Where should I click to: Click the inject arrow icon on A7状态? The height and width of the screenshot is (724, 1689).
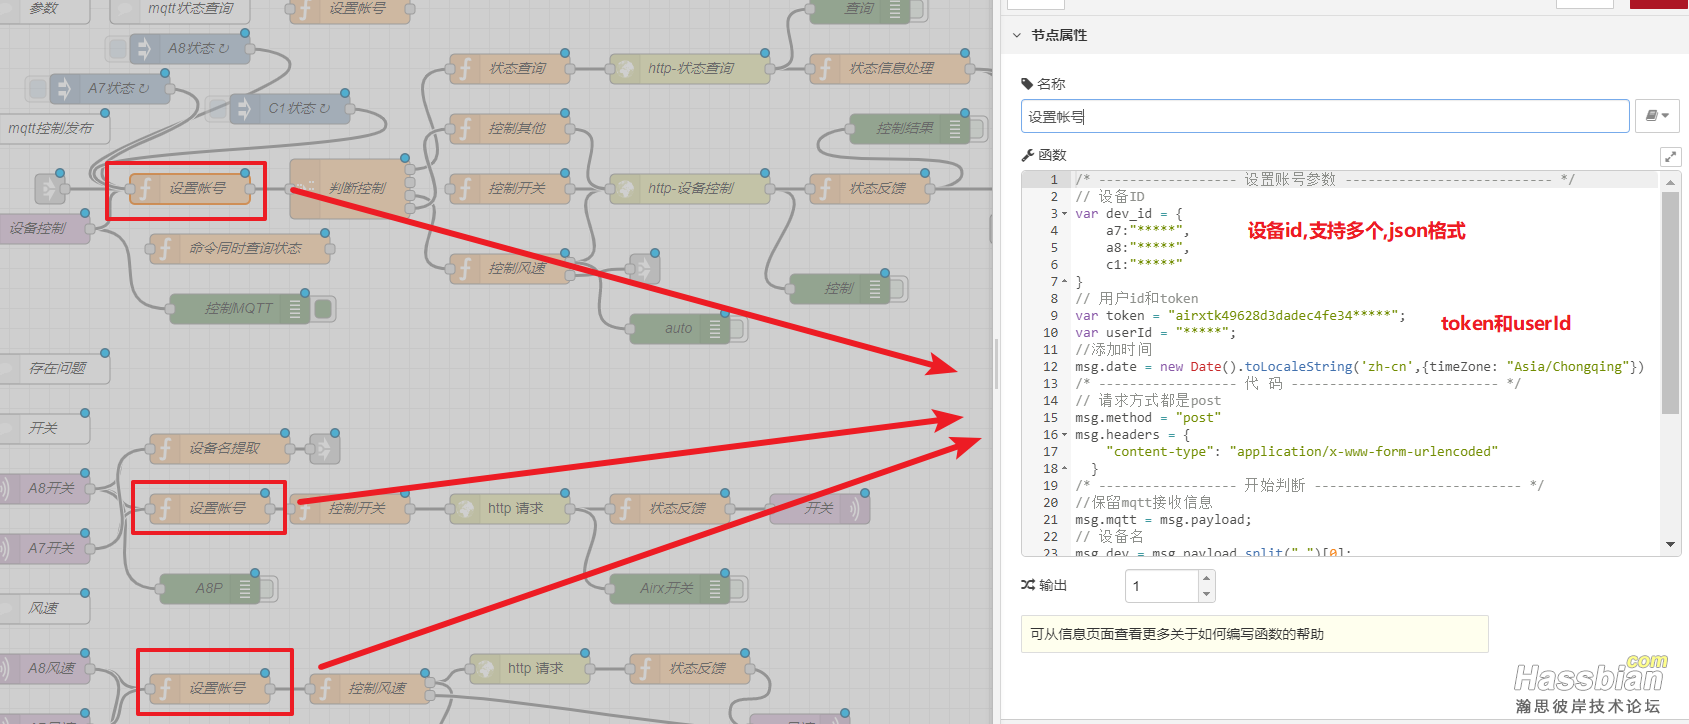[x=64, y=89]
